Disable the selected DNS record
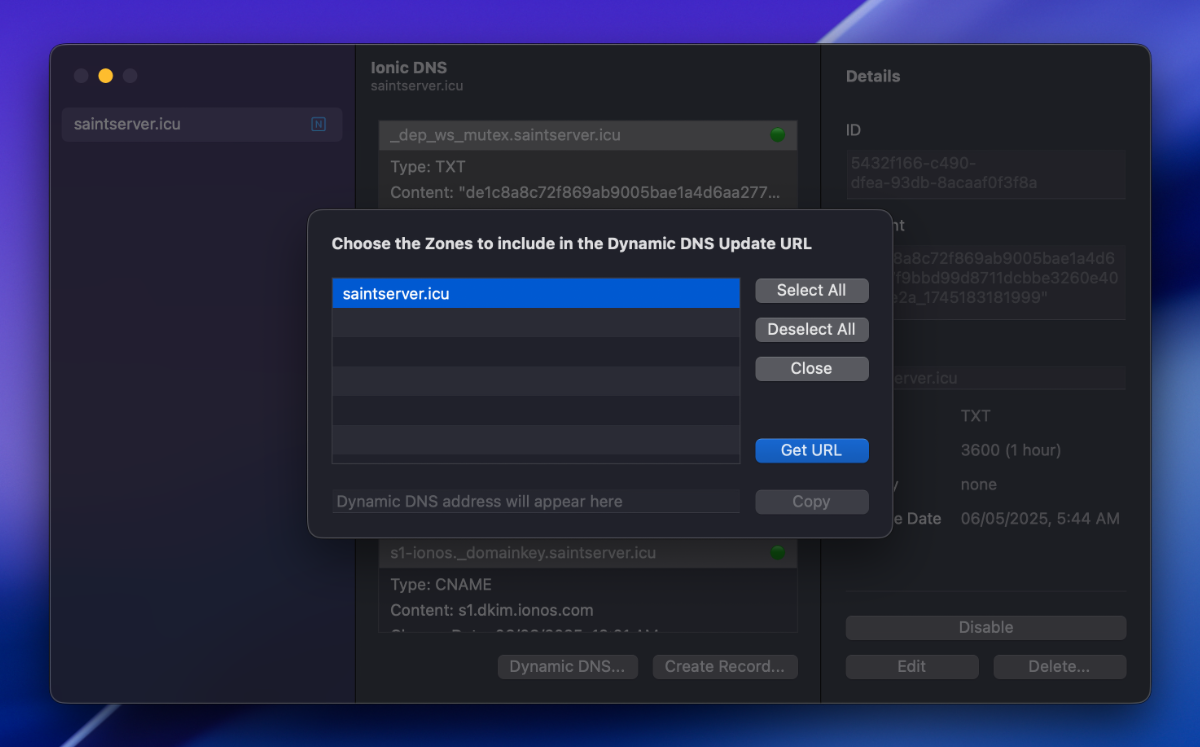 point(985,627)
